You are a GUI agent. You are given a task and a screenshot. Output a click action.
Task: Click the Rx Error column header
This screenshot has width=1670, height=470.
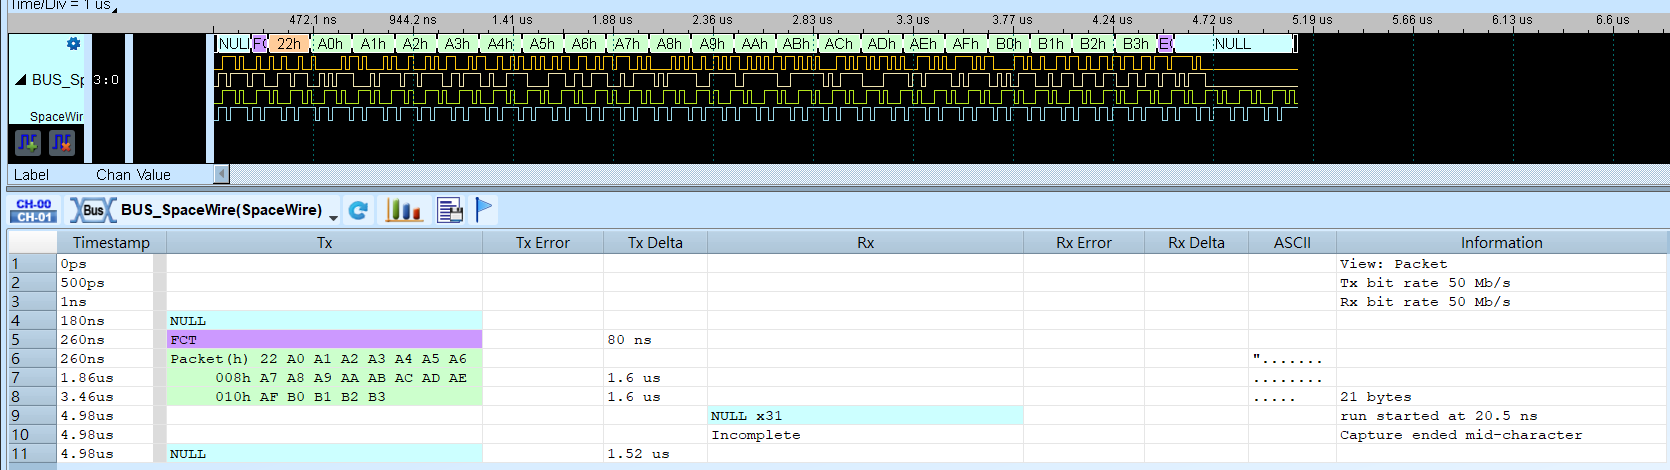click(1084, 243)
